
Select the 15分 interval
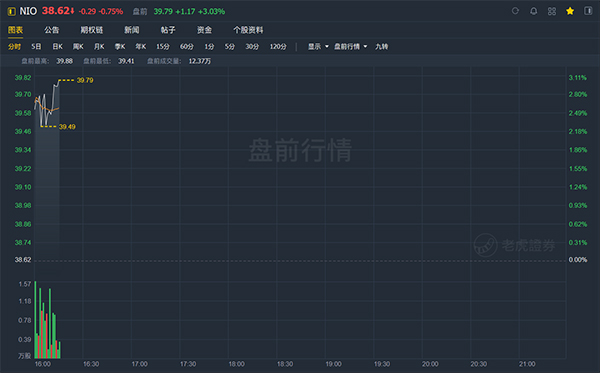163,46
